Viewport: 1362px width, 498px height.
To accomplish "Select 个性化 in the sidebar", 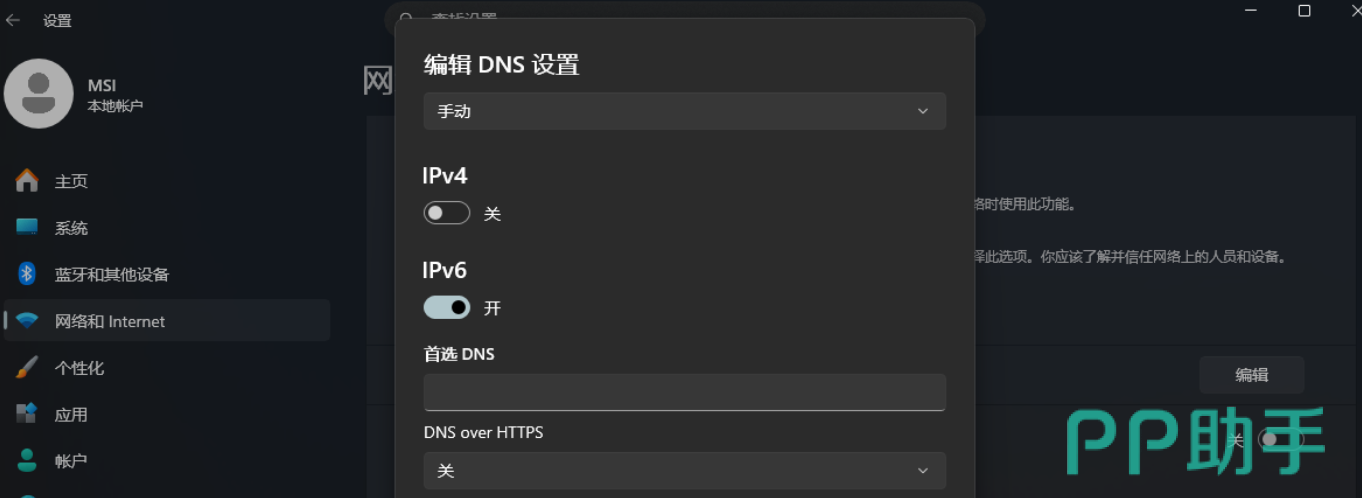I will pyautogui.click(x=79, y=367).
